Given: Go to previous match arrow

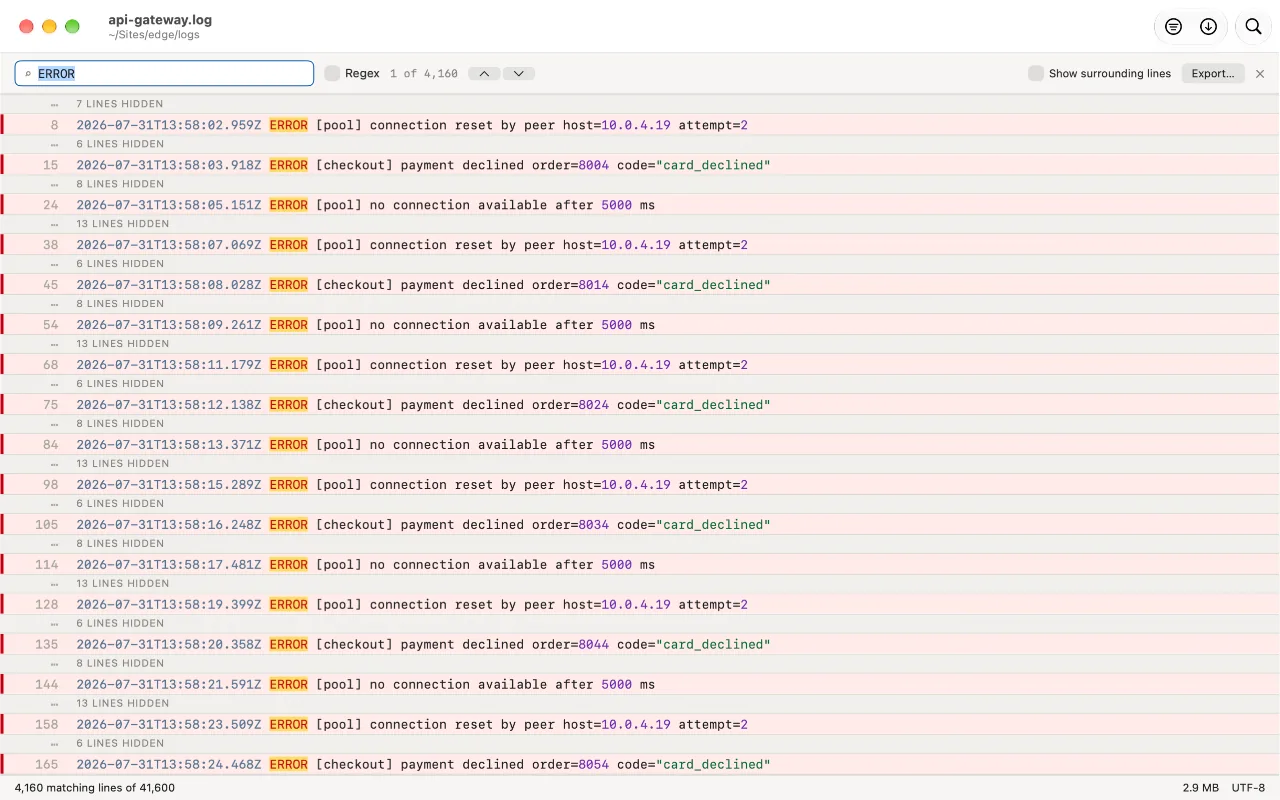Looking at the screenshot, I should tap(484, 73).
